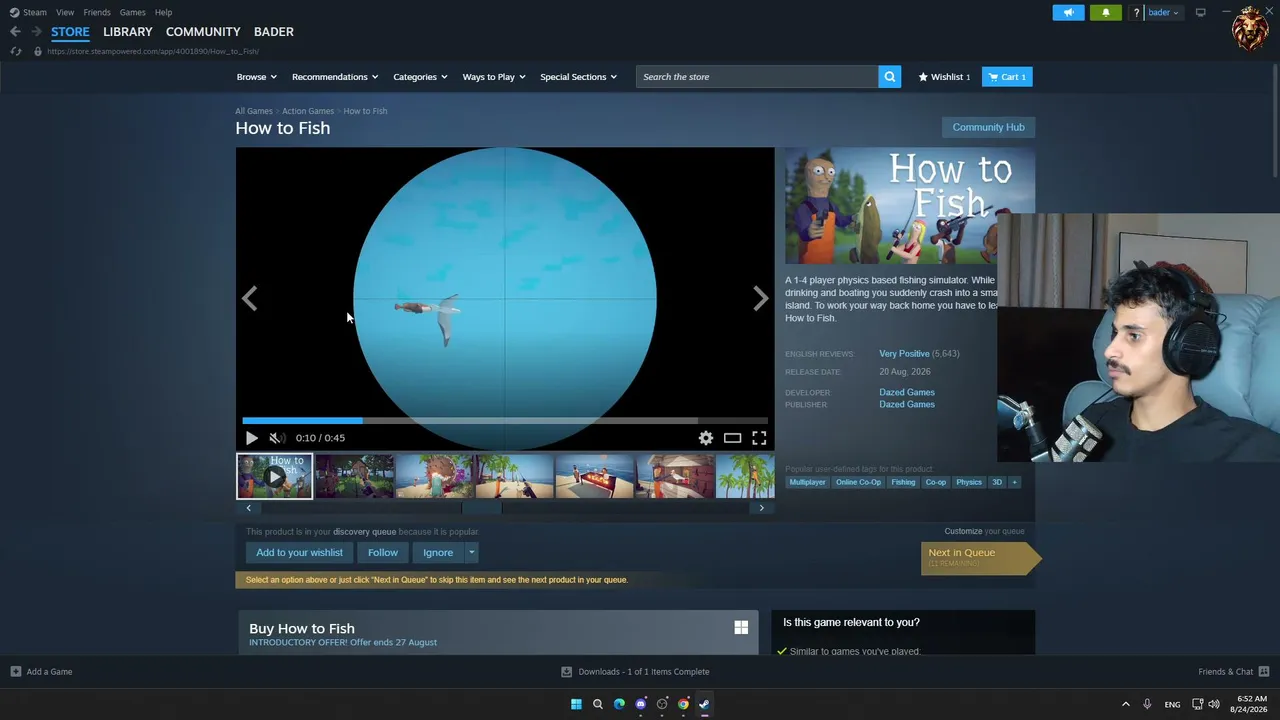This screenshot has height=720, width=1280.
Task: Open Dazed Games developer link
Action: (x=907, y=392)
